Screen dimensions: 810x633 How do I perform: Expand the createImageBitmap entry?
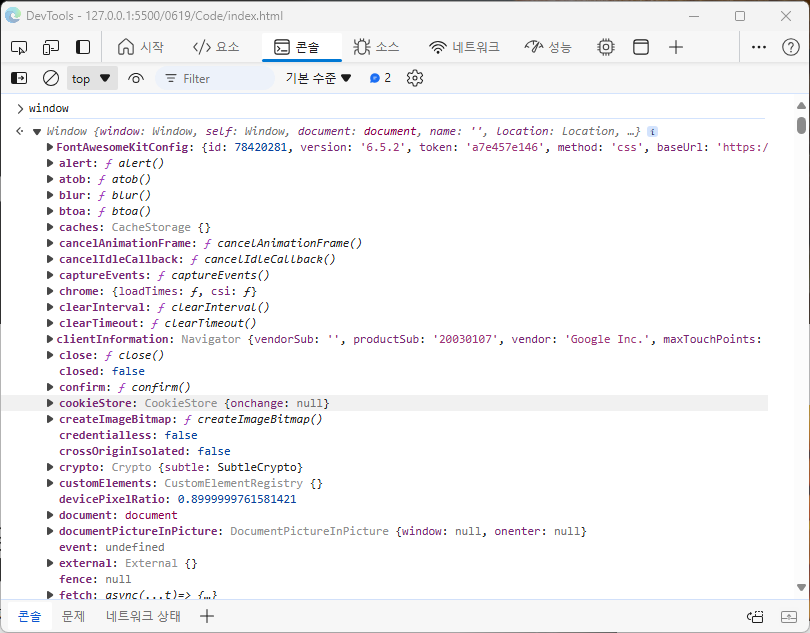(x=50, y=419)
